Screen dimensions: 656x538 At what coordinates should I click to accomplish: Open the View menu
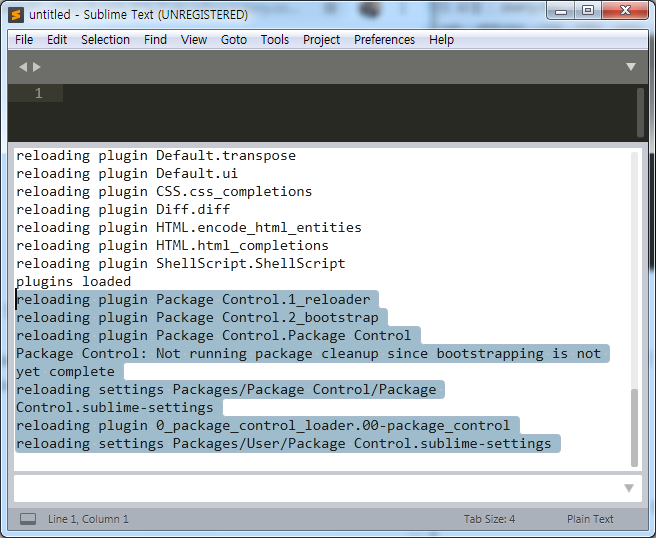click(194, 40)
